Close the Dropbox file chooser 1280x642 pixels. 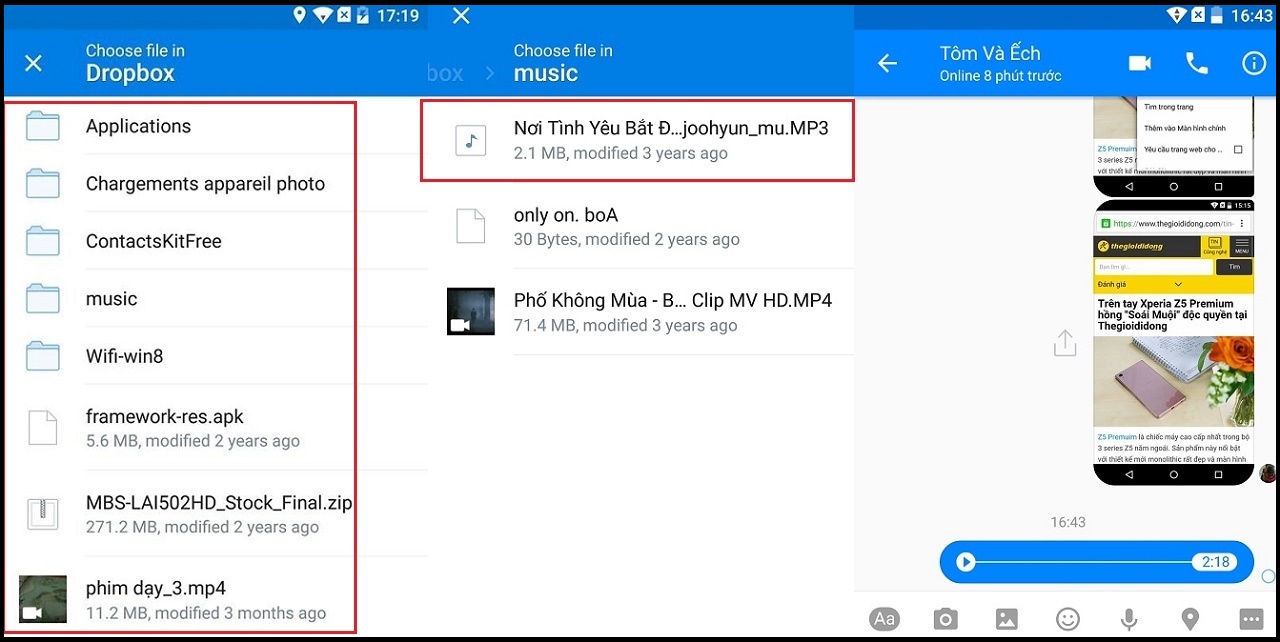pyautogui.click(x=33, y=63)
